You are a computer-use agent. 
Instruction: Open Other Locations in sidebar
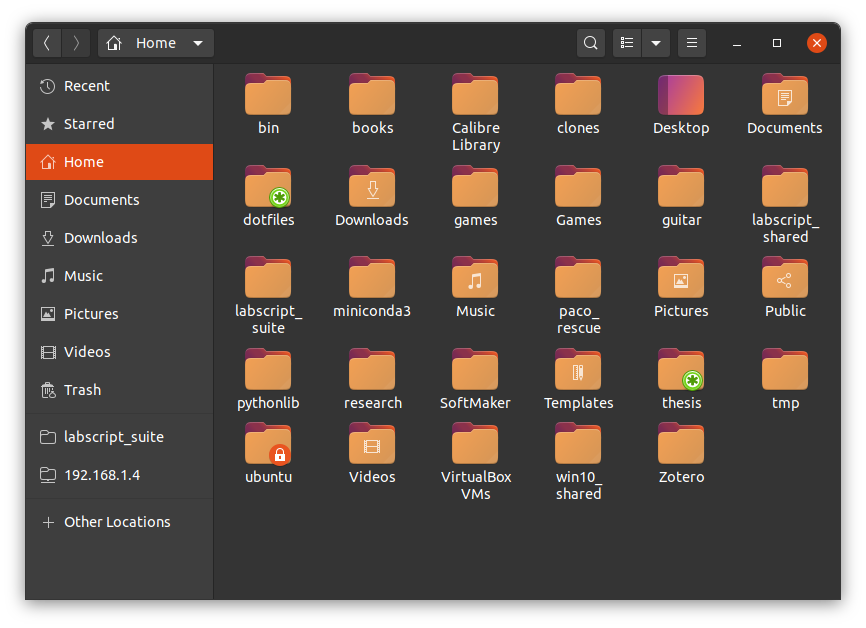coord(119,522)
